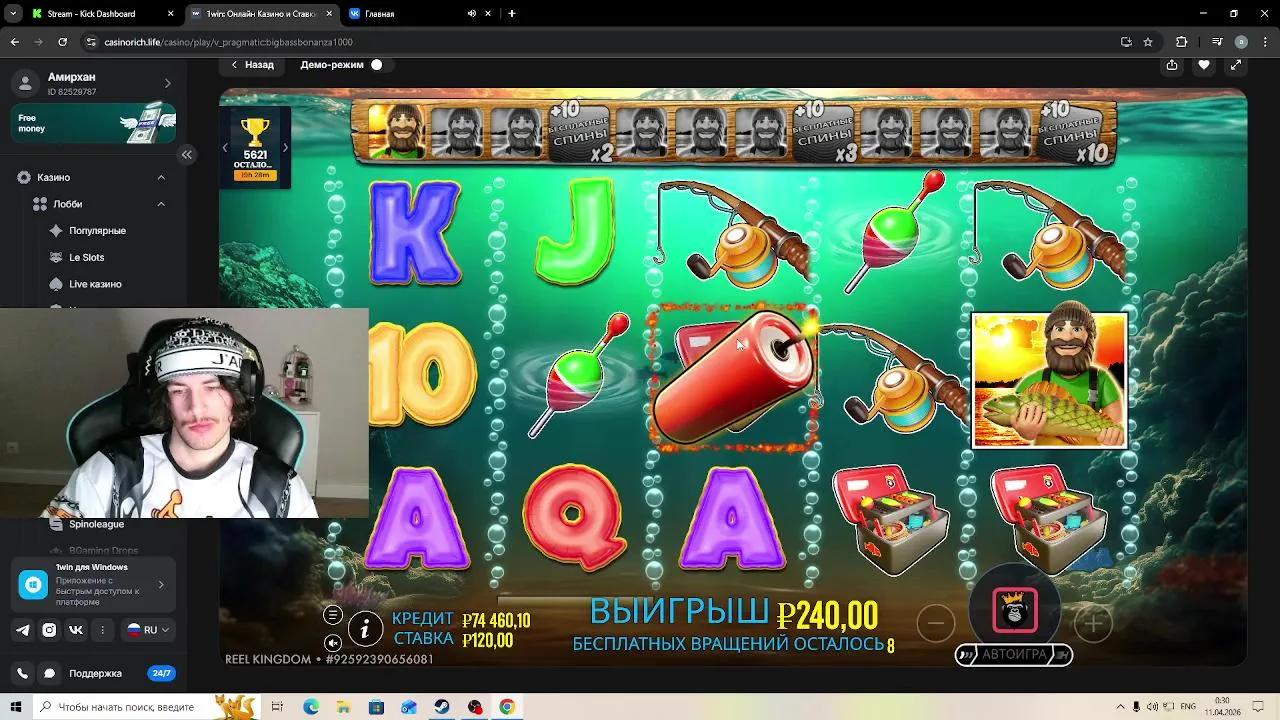Share the game via the share icon
This screenshot has height=720, width=1280.
coord(1172,65)
